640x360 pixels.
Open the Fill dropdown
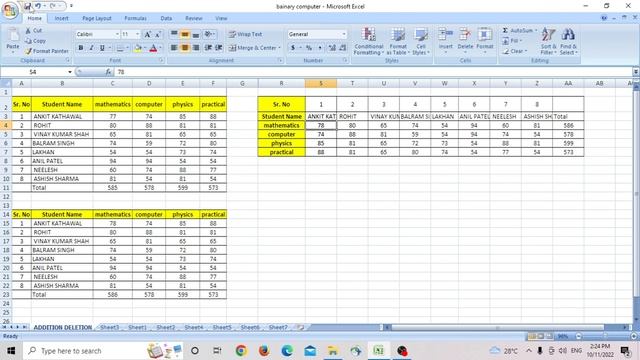pyautogui.click(x=511, y=41)
